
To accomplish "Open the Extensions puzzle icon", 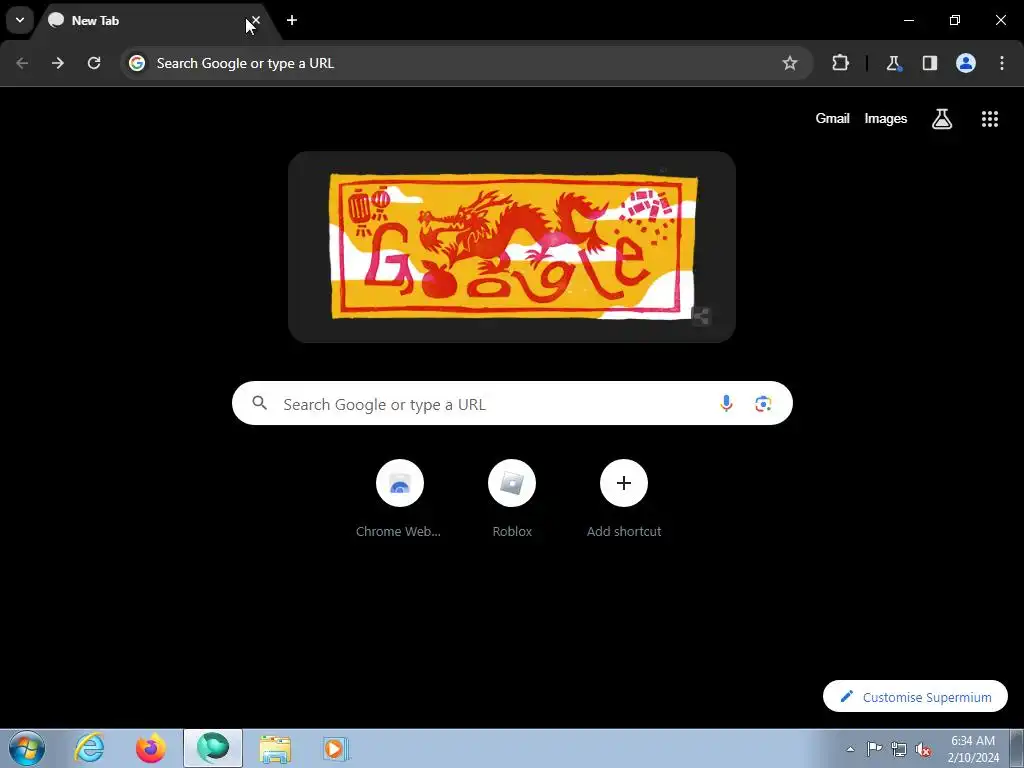I will click(840, 63).
